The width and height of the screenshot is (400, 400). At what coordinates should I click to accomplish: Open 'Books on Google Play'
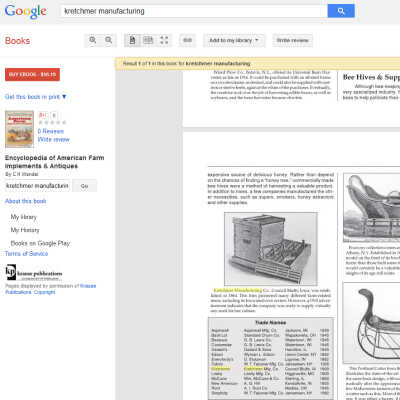click(40, 243)
